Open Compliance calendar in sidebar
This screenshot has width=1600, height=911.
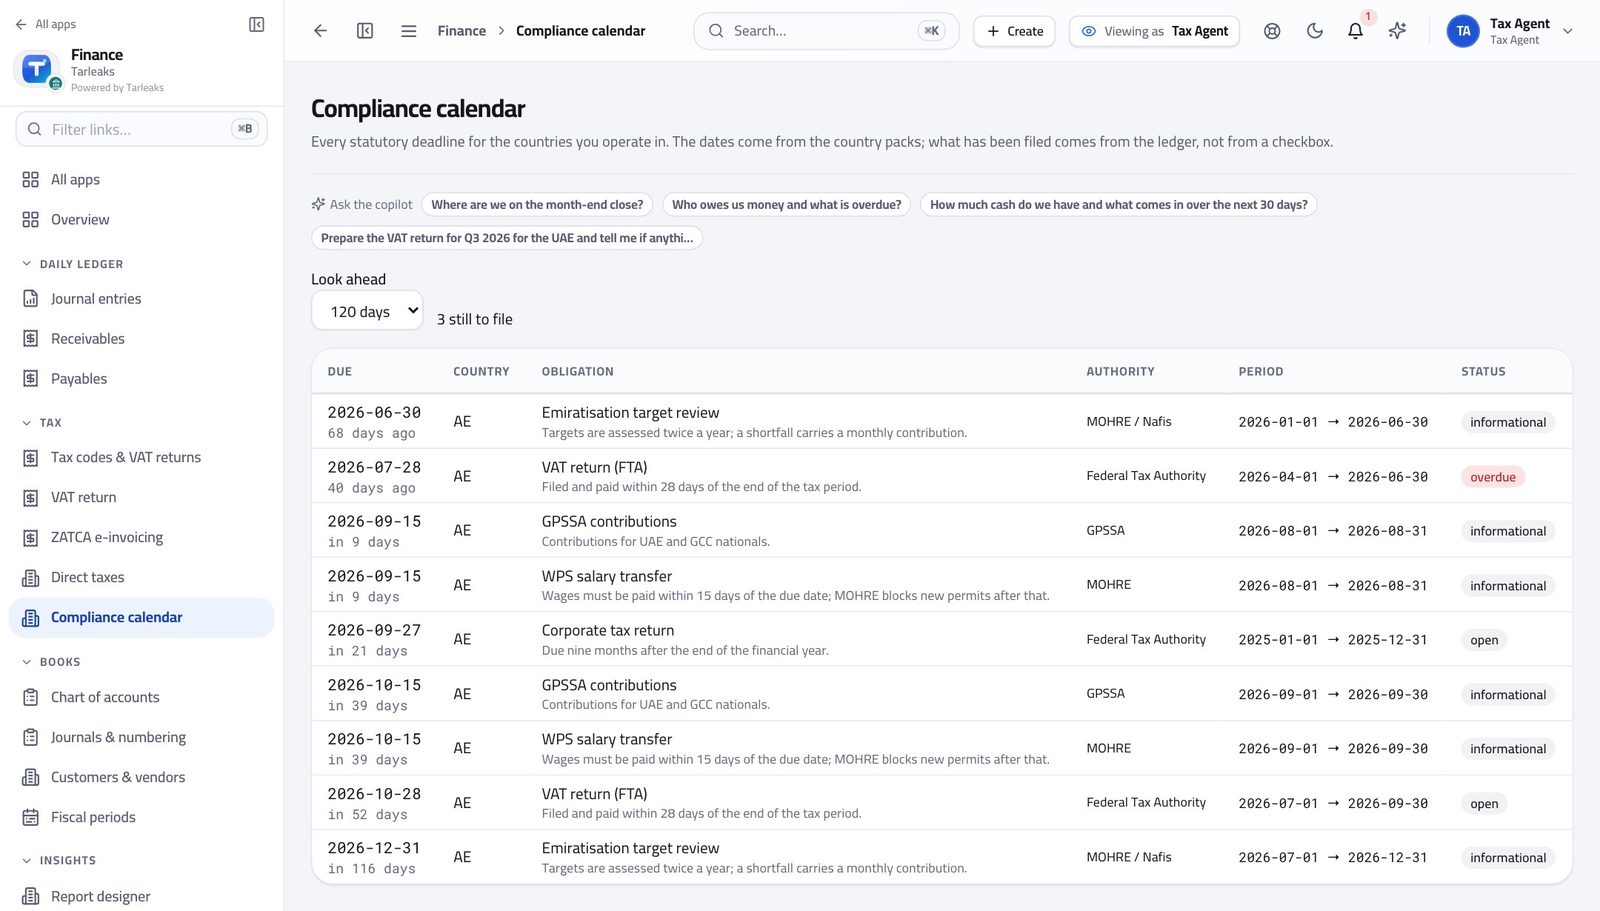pyautogui.click(x=141, y=618)
